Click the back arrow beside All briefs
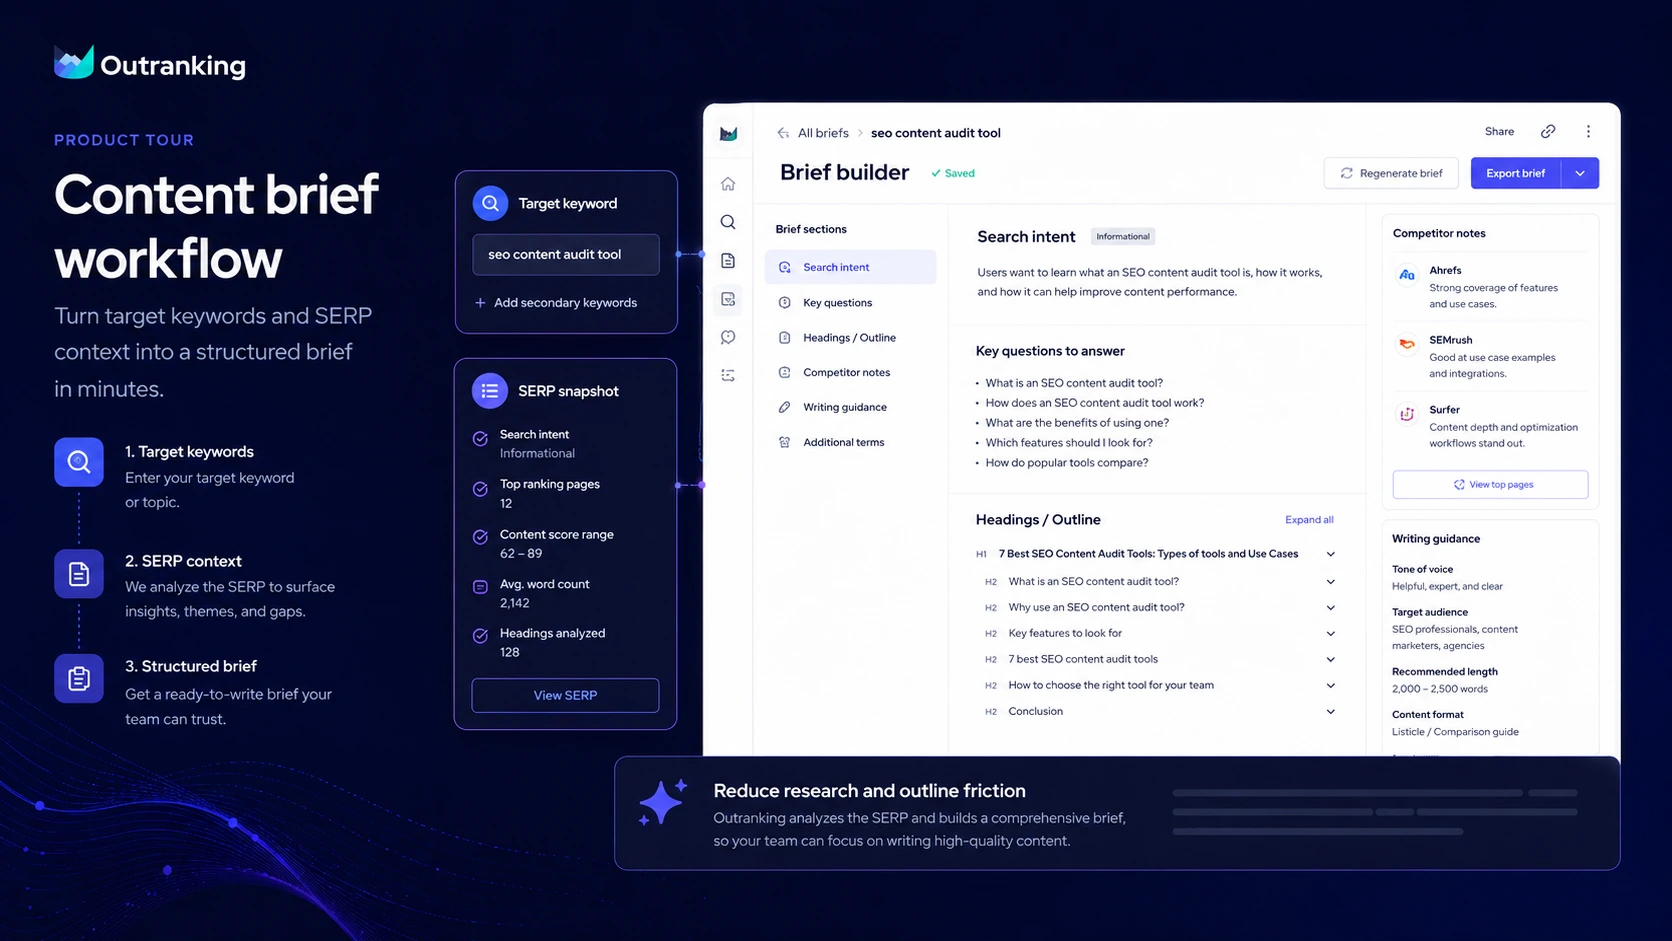Screen dimensions: 1672x941 point(783,133)
